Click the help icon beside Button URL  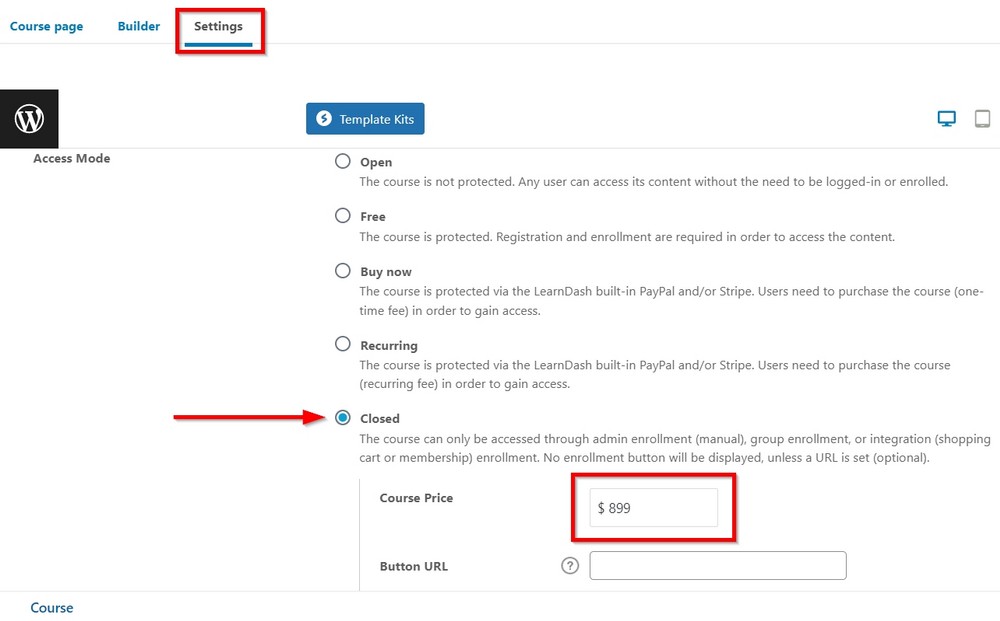click(x=569, y=566)
